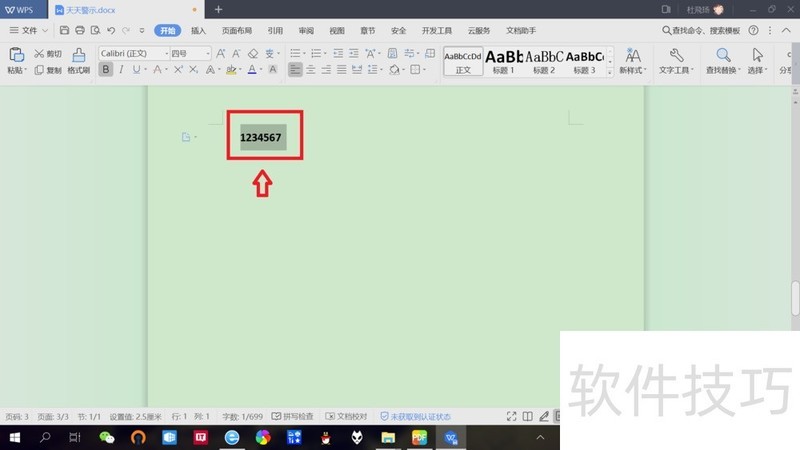Open the font size dropdown
The width and height of the screenshot is (800, 450).
tap(190, 53)
